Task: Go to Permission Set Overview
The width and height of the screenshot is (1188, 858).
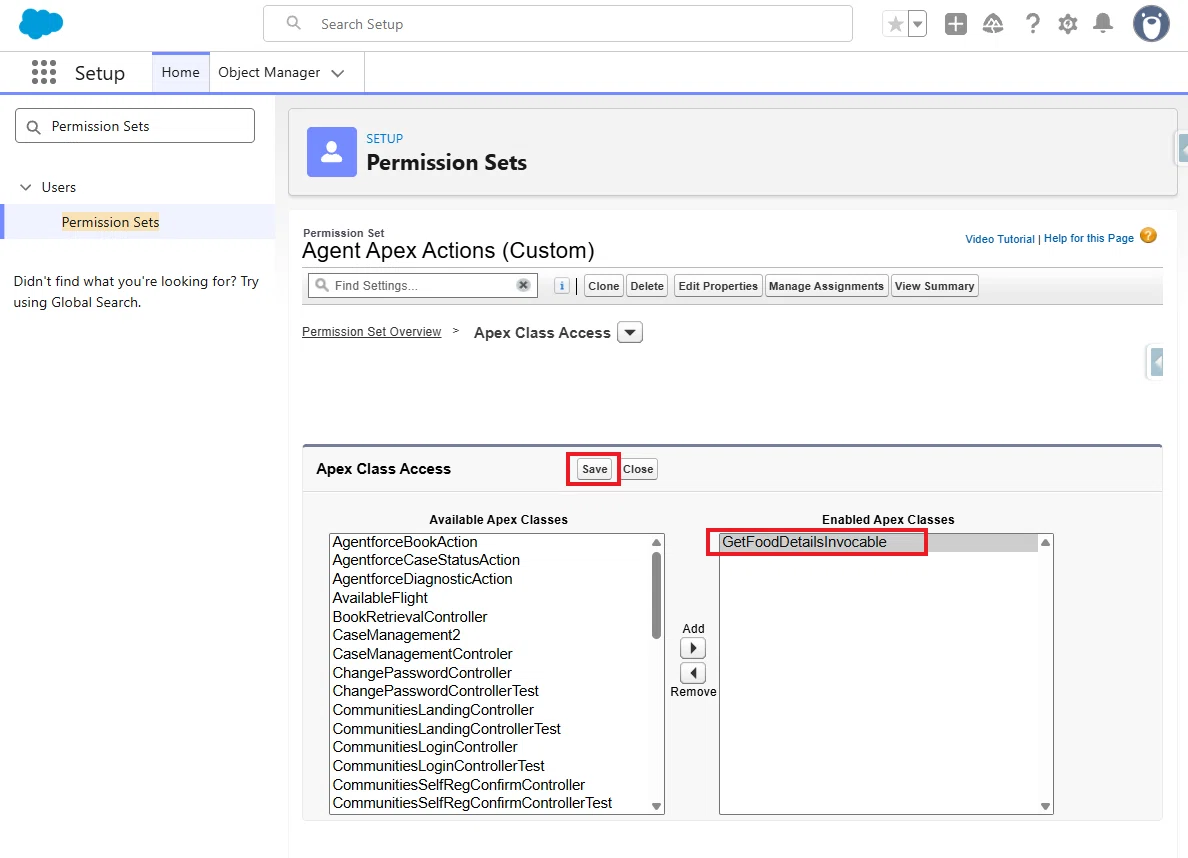Action: (x=371, y=332)
